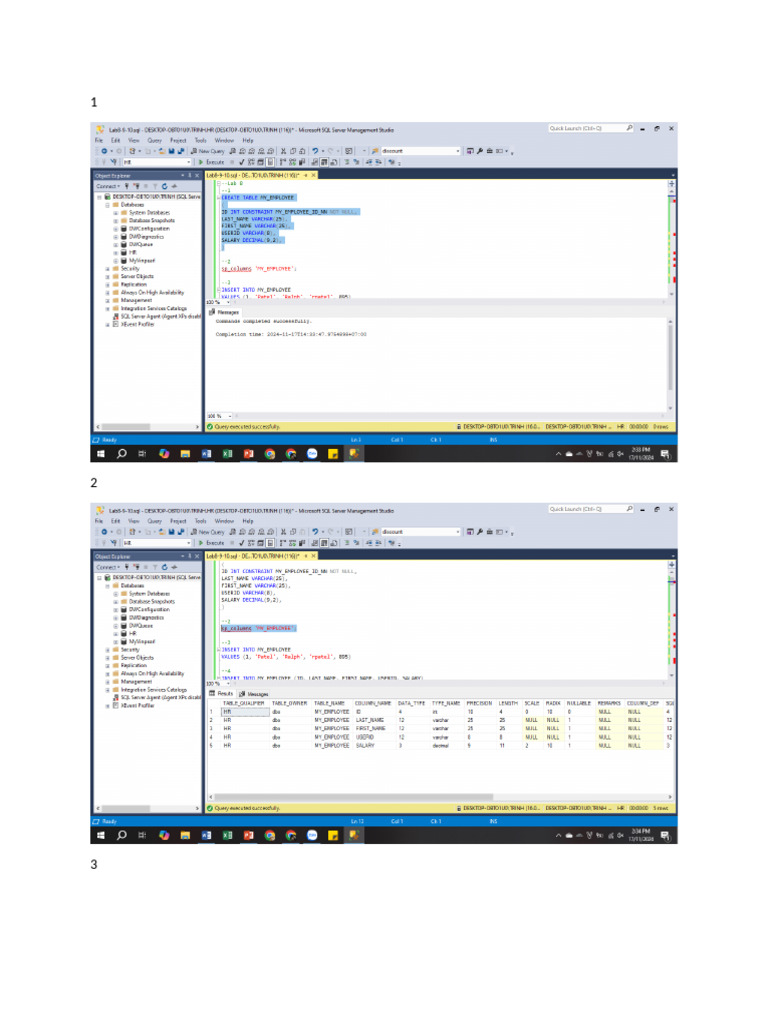Open discount search dropdown in screenshot 2
Image resolution: width=768 pixels, height=1024 pixels.
[x=420, y=532]
